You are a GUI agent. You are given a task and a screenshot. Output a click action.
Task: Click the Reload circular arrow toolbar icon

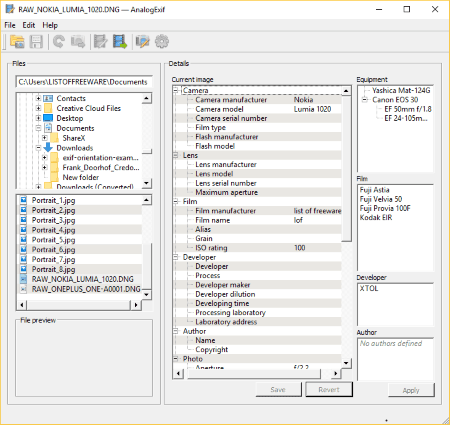tap(59, 42)
